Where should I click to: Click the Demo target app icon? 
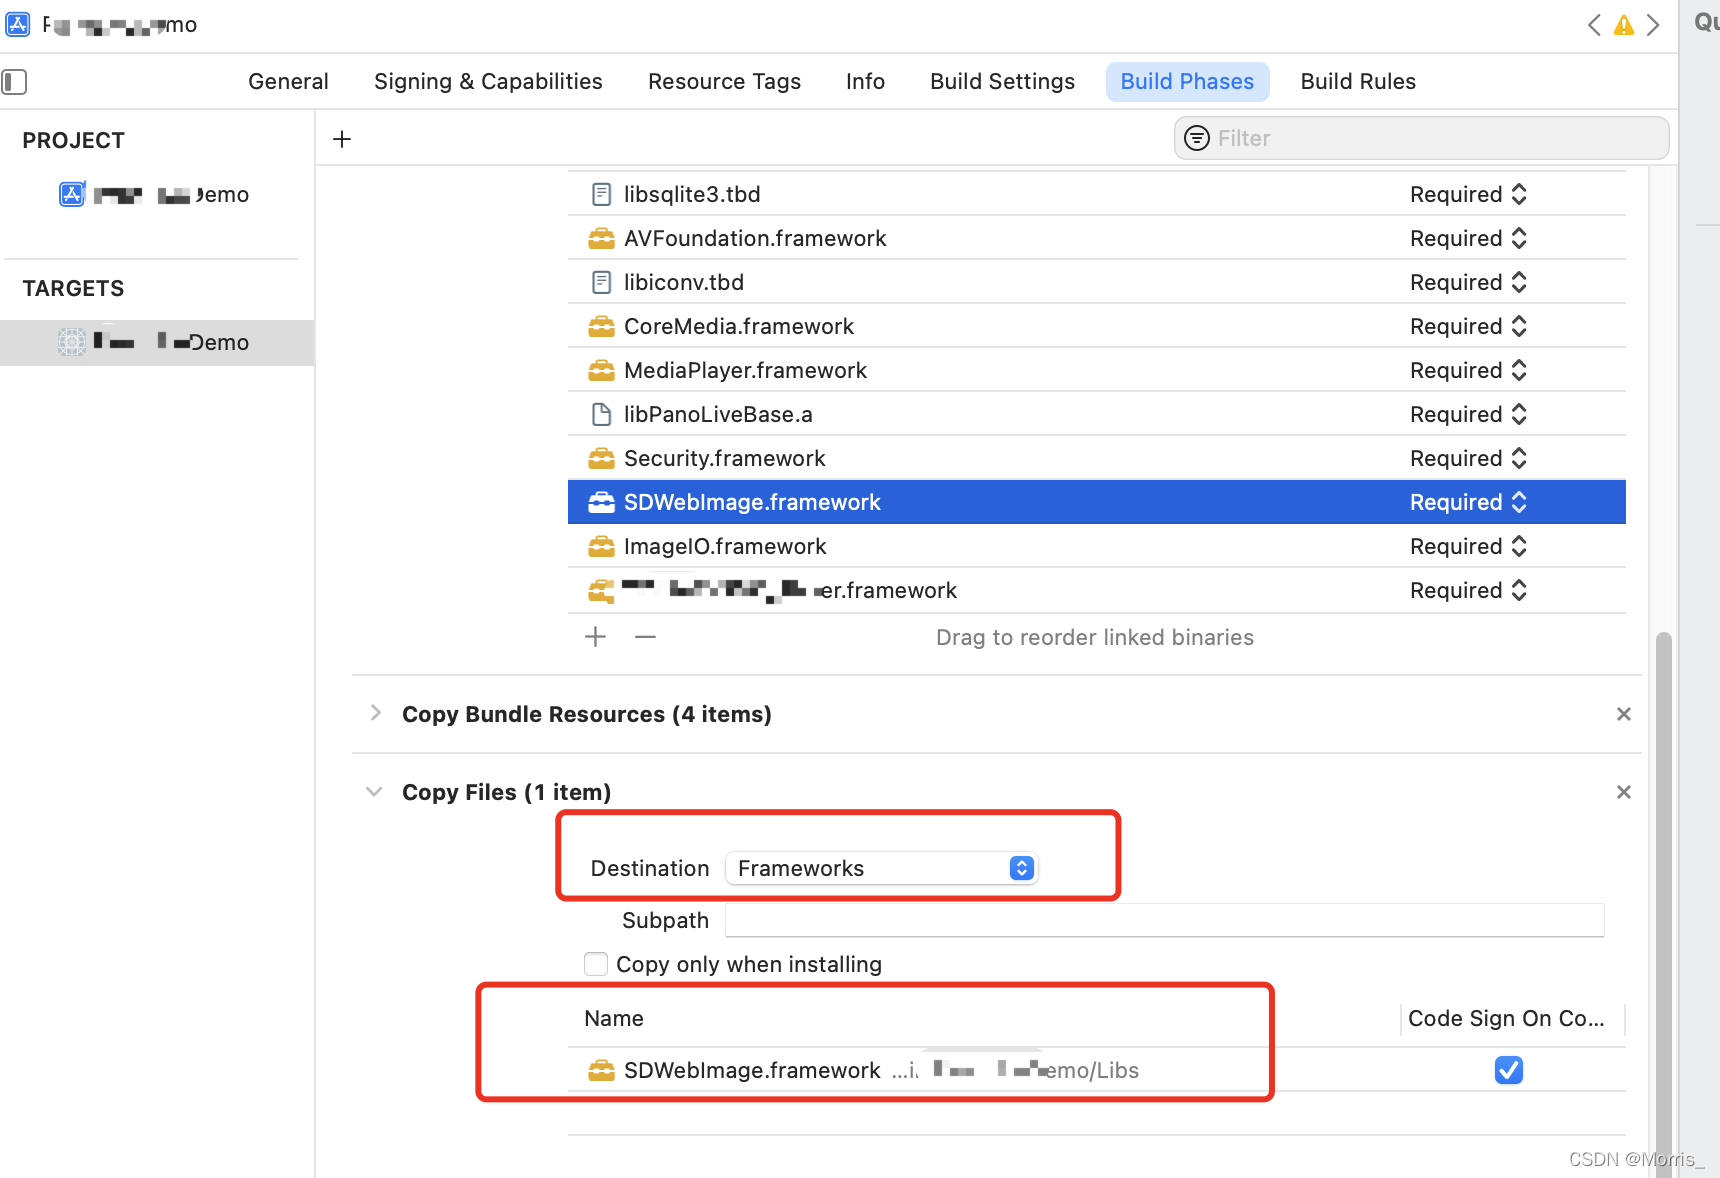point(72,342)
